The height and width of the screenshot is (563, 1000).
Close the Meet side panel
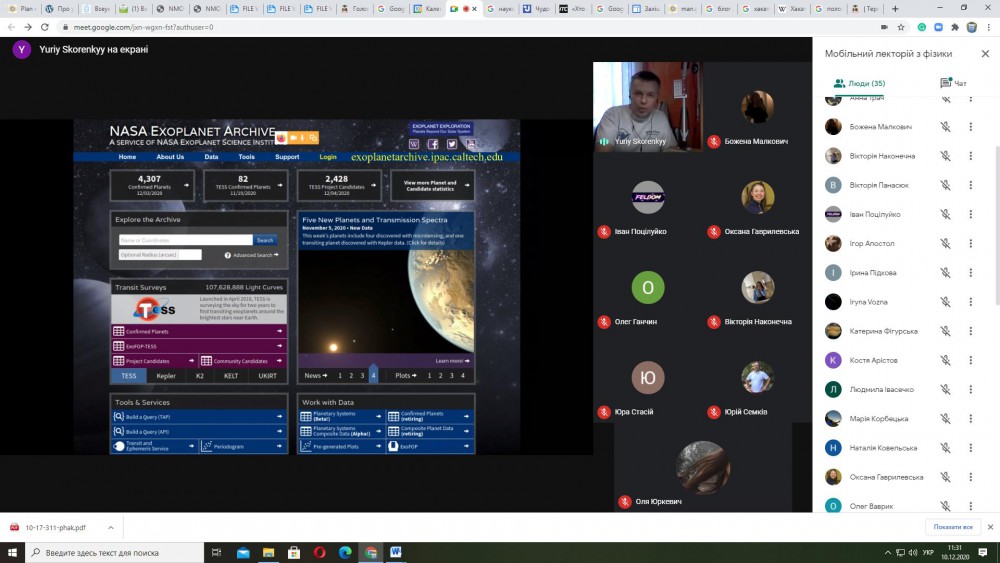point(985,54)
